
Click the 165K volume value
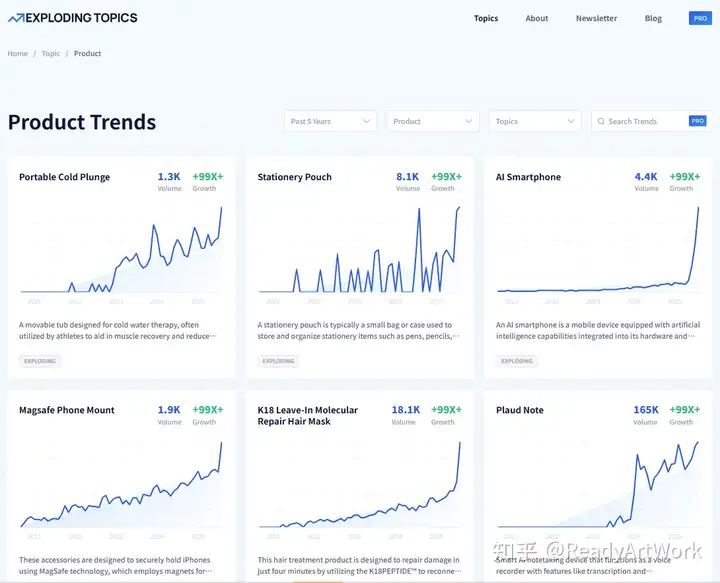[x=646, y=410]
